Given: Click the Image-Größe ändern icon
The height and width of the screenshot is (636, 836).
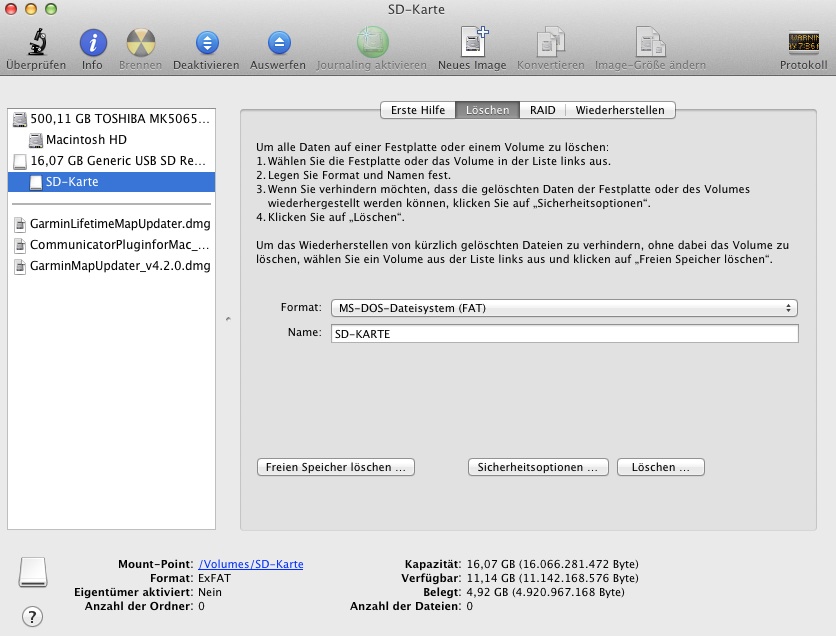Looking at the screenshot, I should coord(650,42).
